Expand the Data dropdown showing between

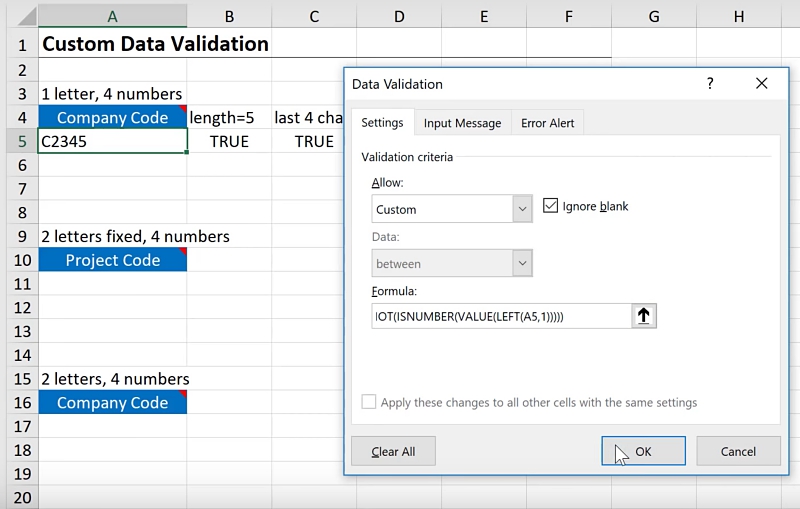point(522,263)
